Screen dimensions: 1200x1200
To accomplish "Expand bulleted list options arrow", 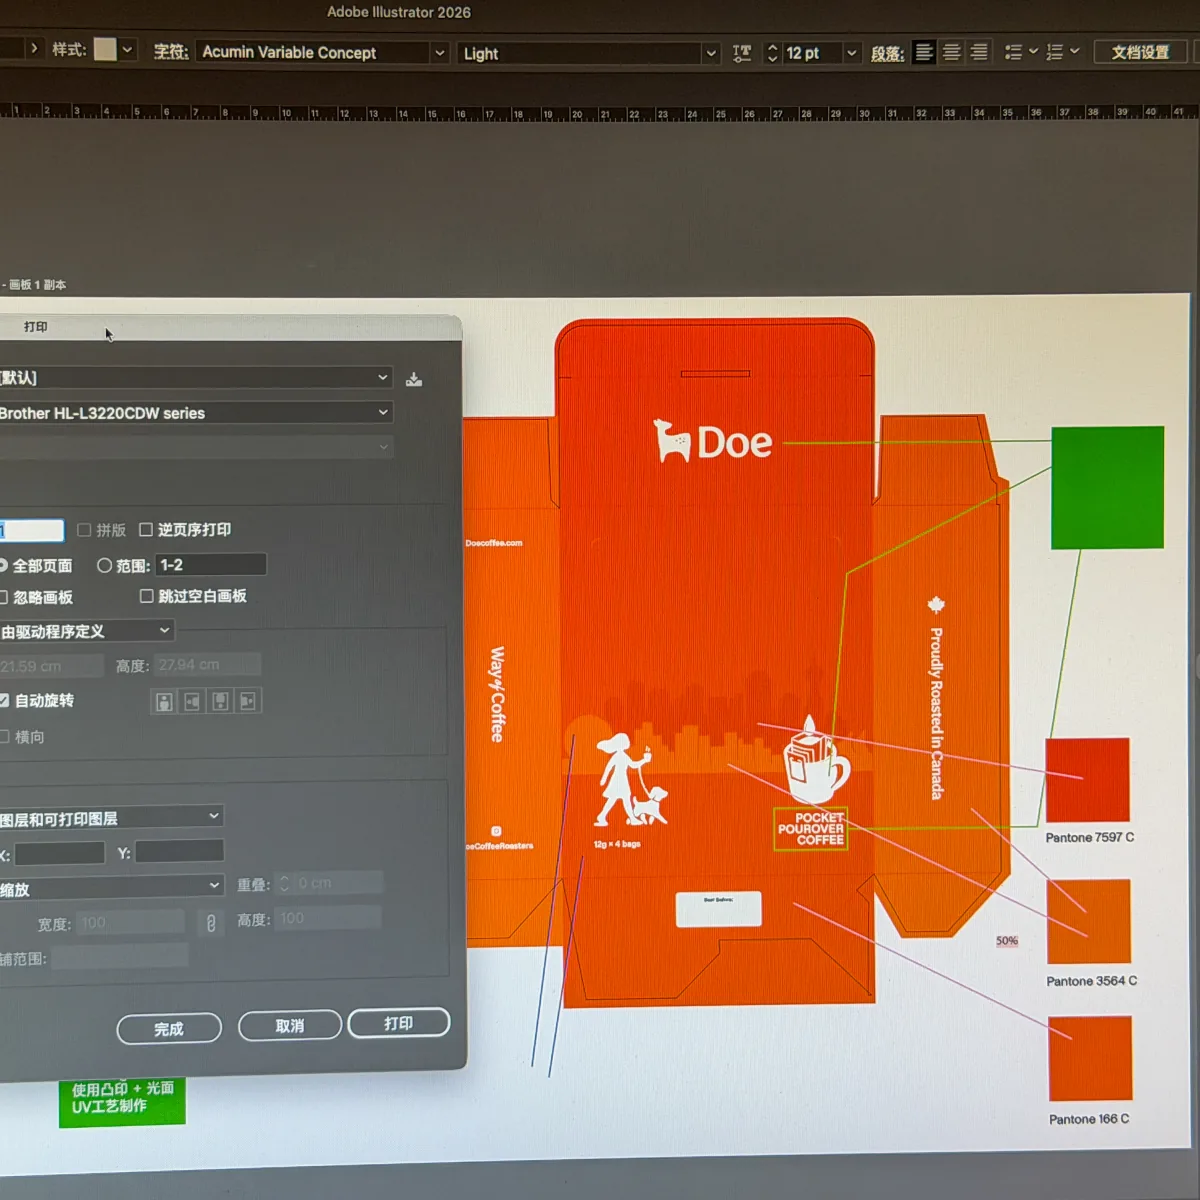I will pyautogui.click(x=1033, y=51).
